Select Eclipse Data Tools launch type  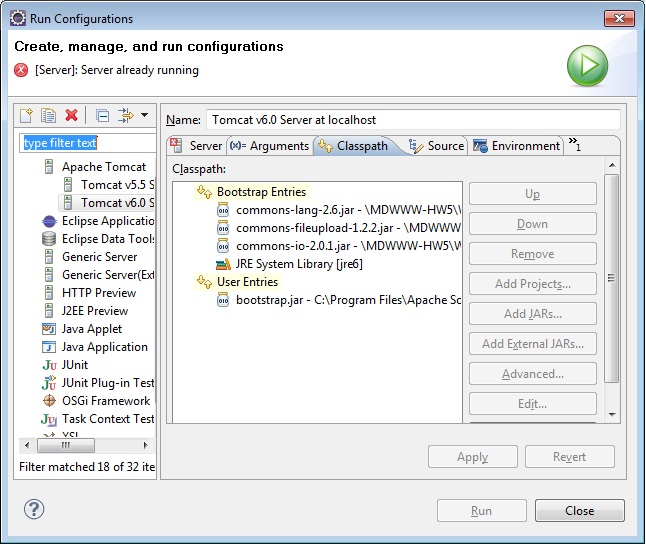click(108, 239)
